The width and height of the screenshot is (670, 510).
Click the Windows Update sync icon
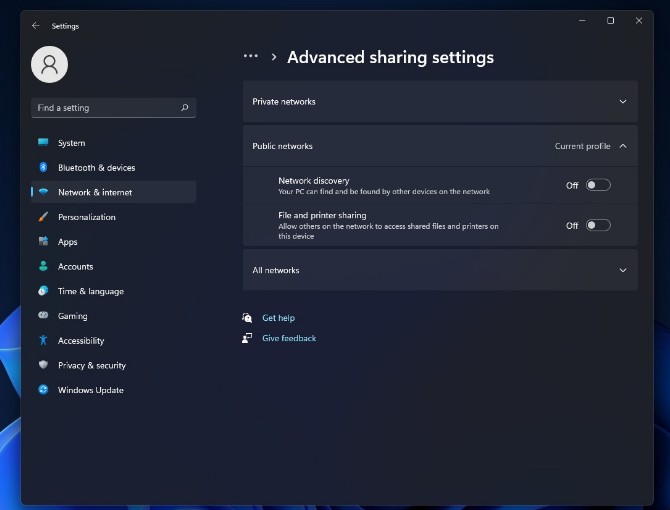click(x=43, y=390)
